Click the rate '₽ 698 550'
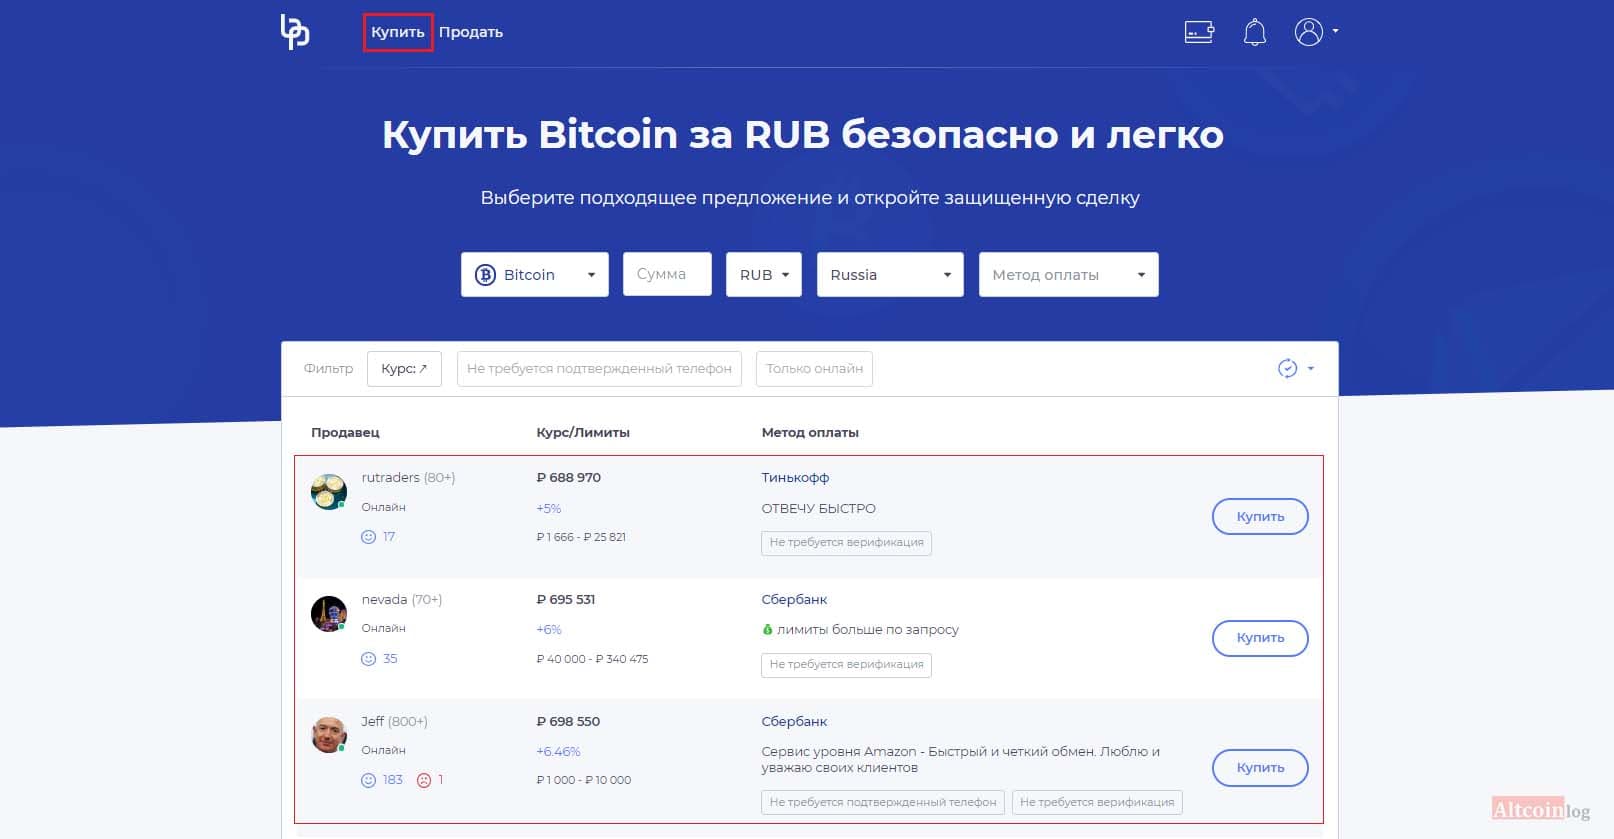 pyautogui.click(x=568, y=721)
